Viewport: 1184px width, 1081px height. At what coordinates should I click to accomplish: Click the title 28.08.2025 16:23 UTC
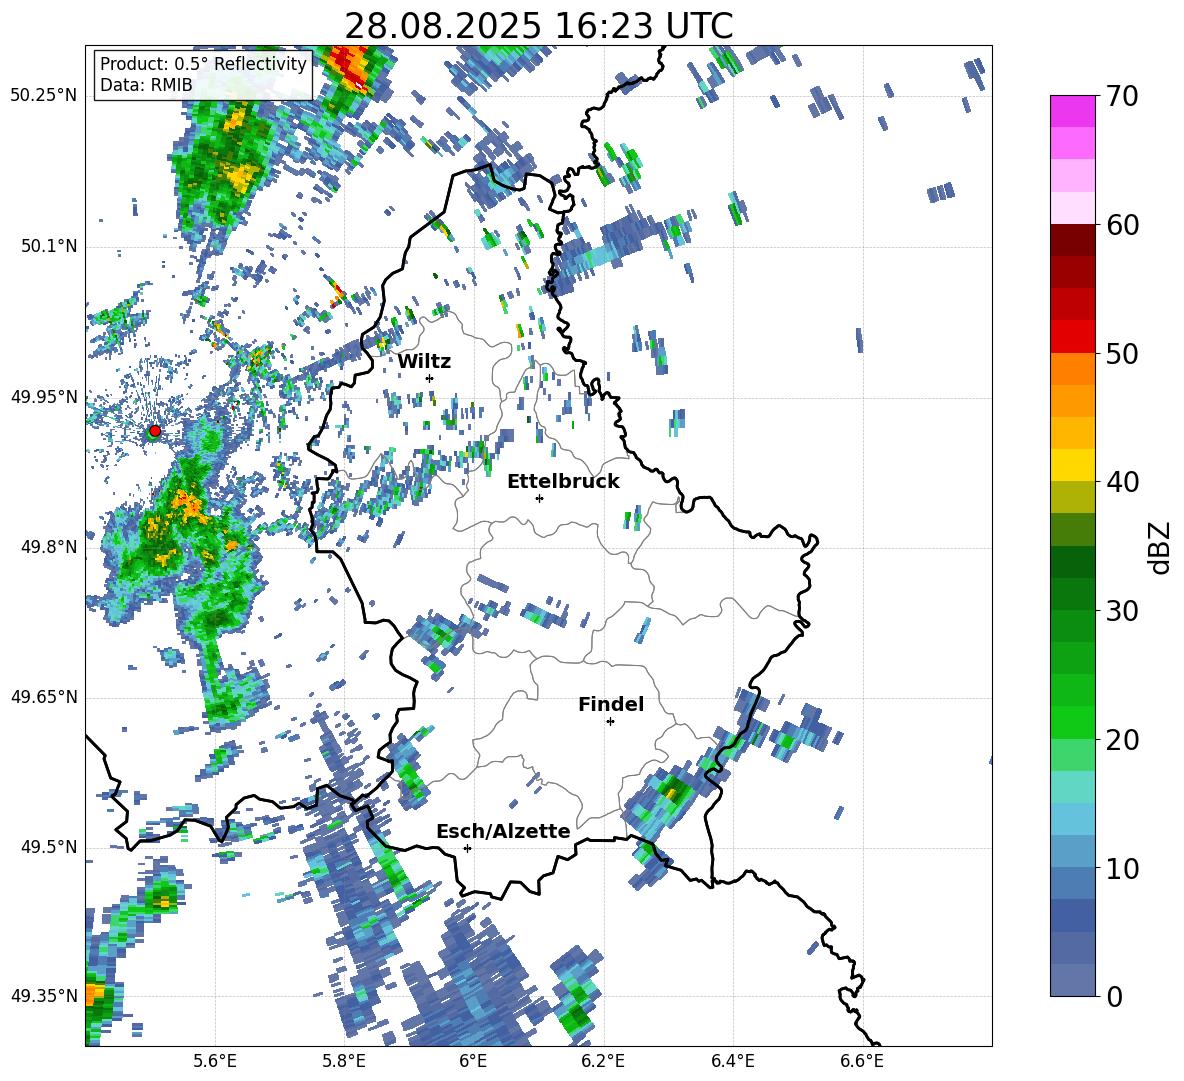click(538, 26)
